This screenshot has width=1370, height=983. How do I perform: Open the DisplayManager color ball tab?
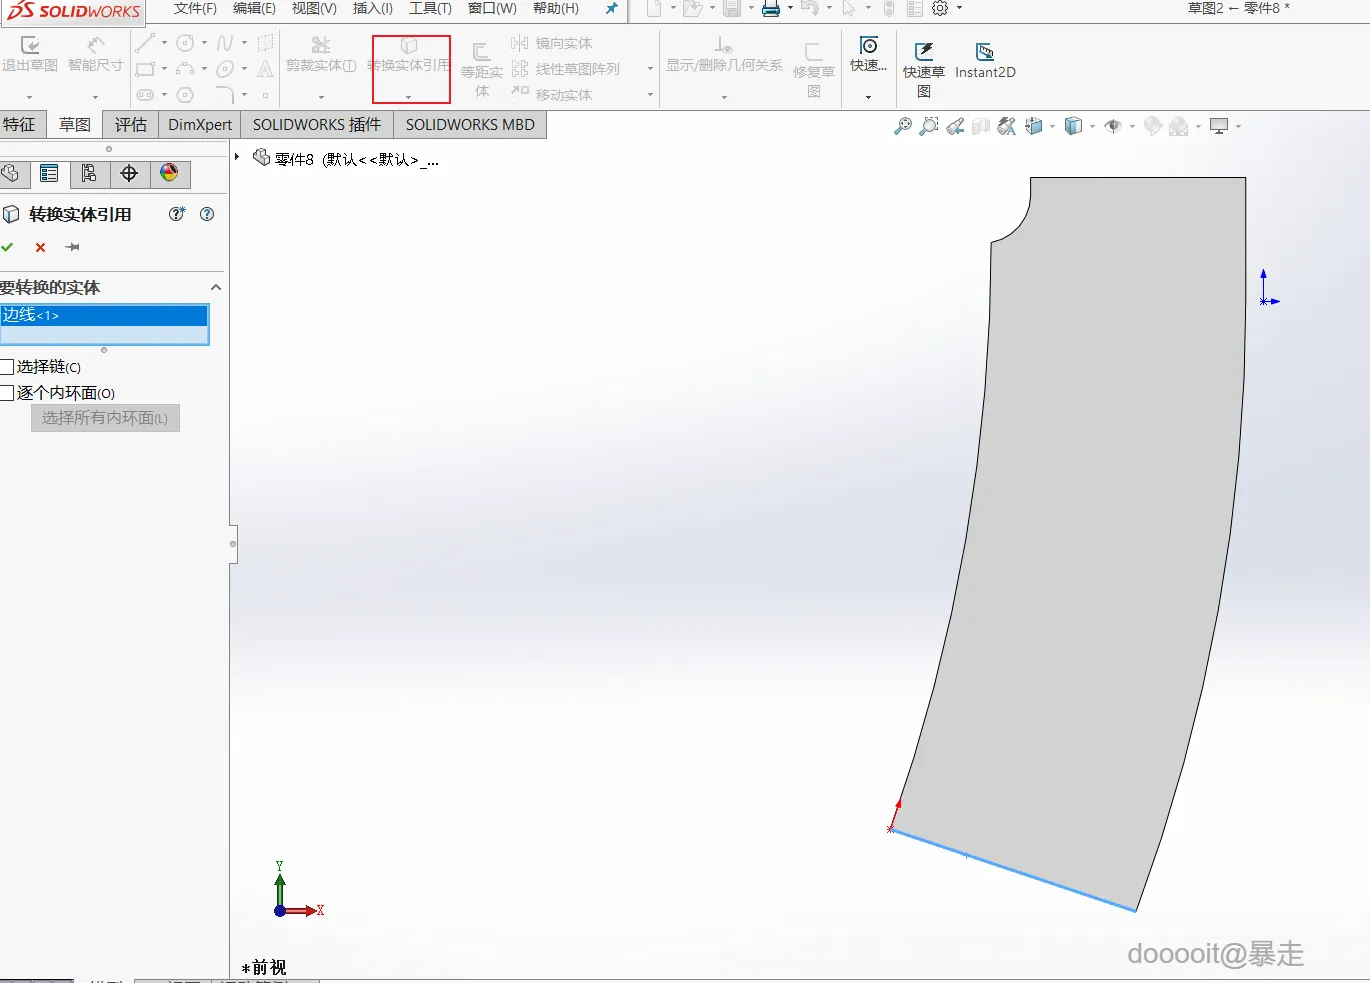[169, 174]
